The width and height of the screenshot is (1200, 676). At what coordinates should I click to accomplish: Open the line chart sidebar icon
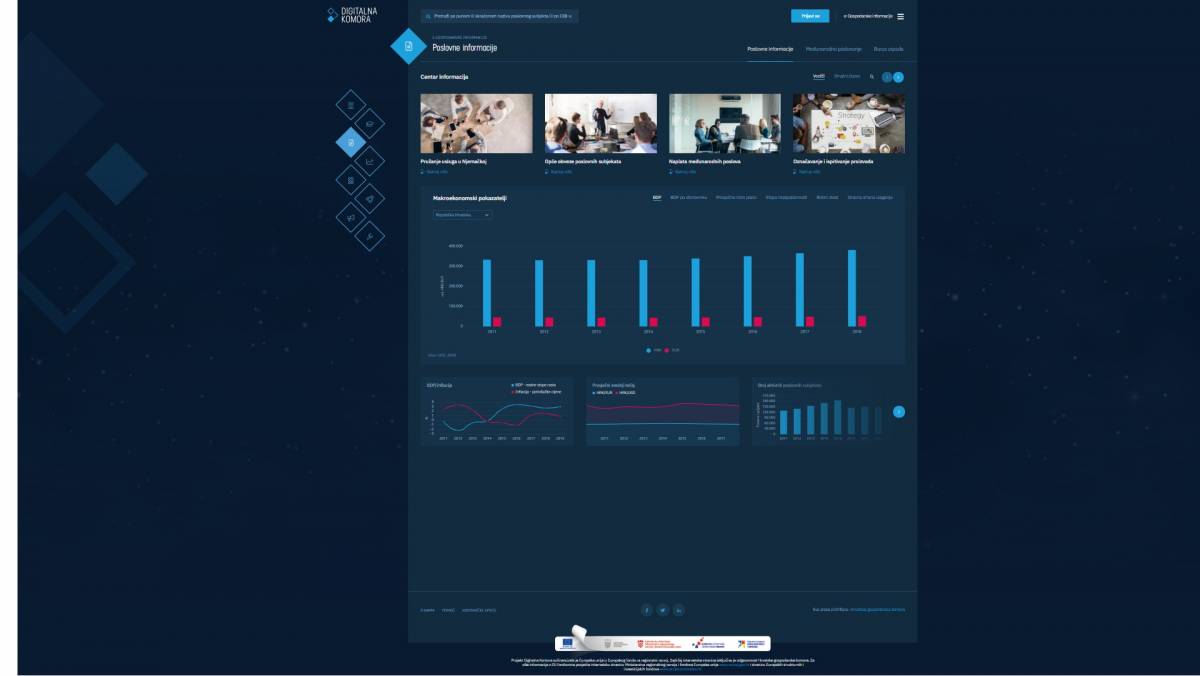pyautogui.click(x=369, y=161)
